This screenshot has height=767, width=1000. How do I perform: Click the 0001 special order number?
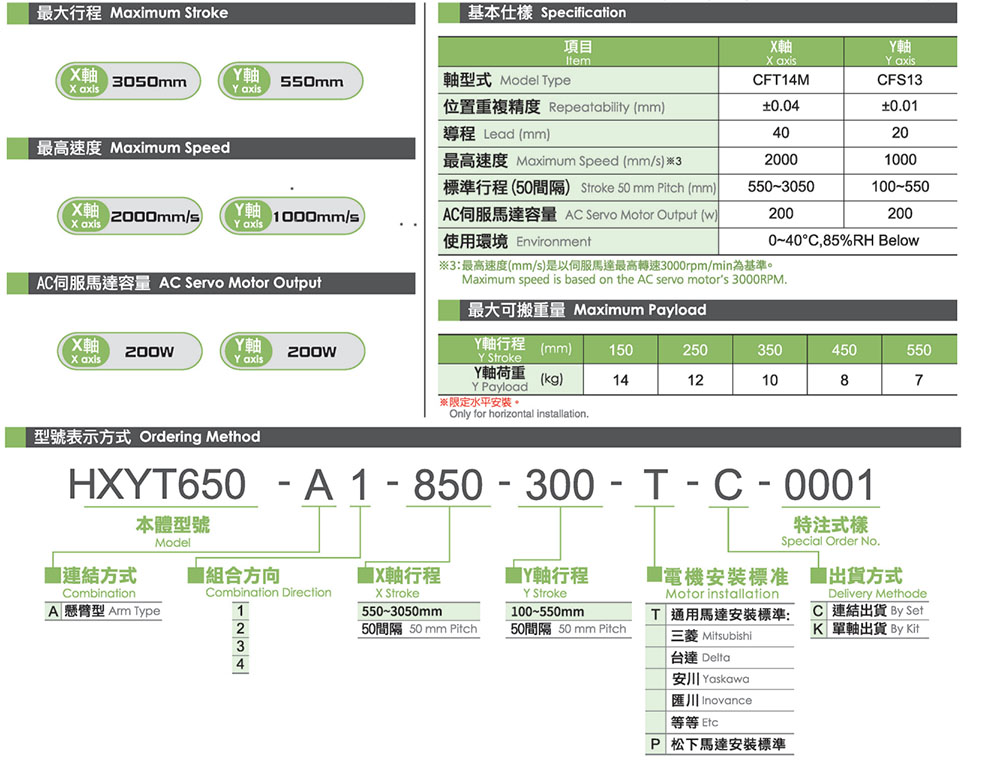(828, 485)
